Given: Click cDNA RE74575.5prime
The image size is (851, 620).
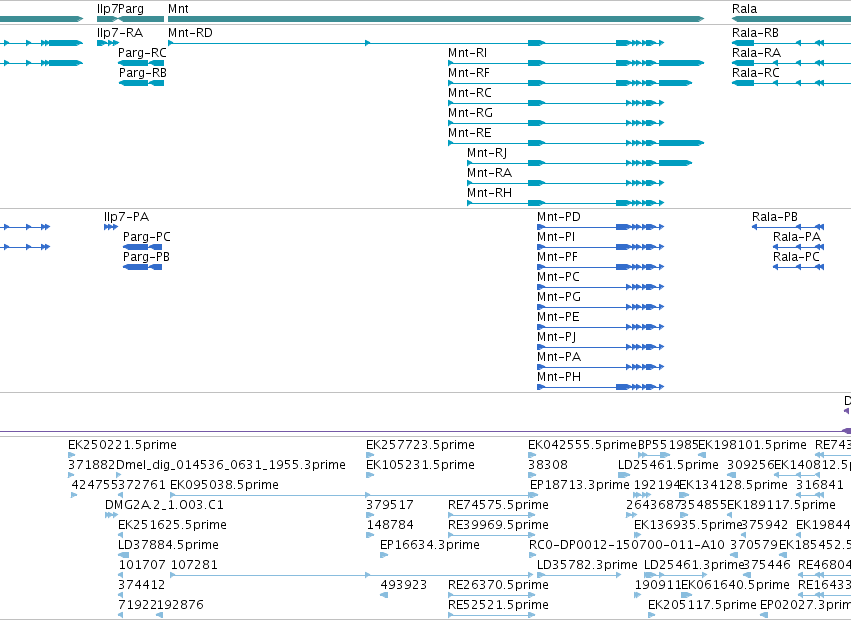Looking at the screenshot, I should click(x=498, y=505).
